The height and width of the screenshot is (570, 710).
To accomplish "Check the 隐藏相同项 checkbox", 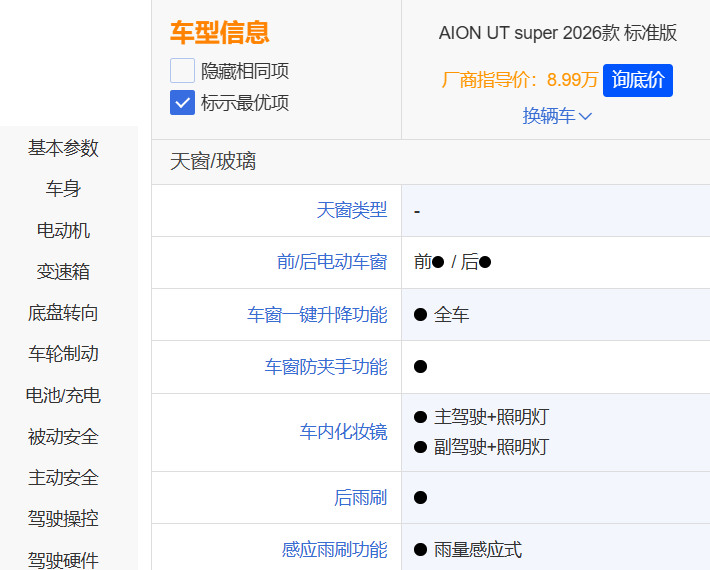I will [182, 71].
